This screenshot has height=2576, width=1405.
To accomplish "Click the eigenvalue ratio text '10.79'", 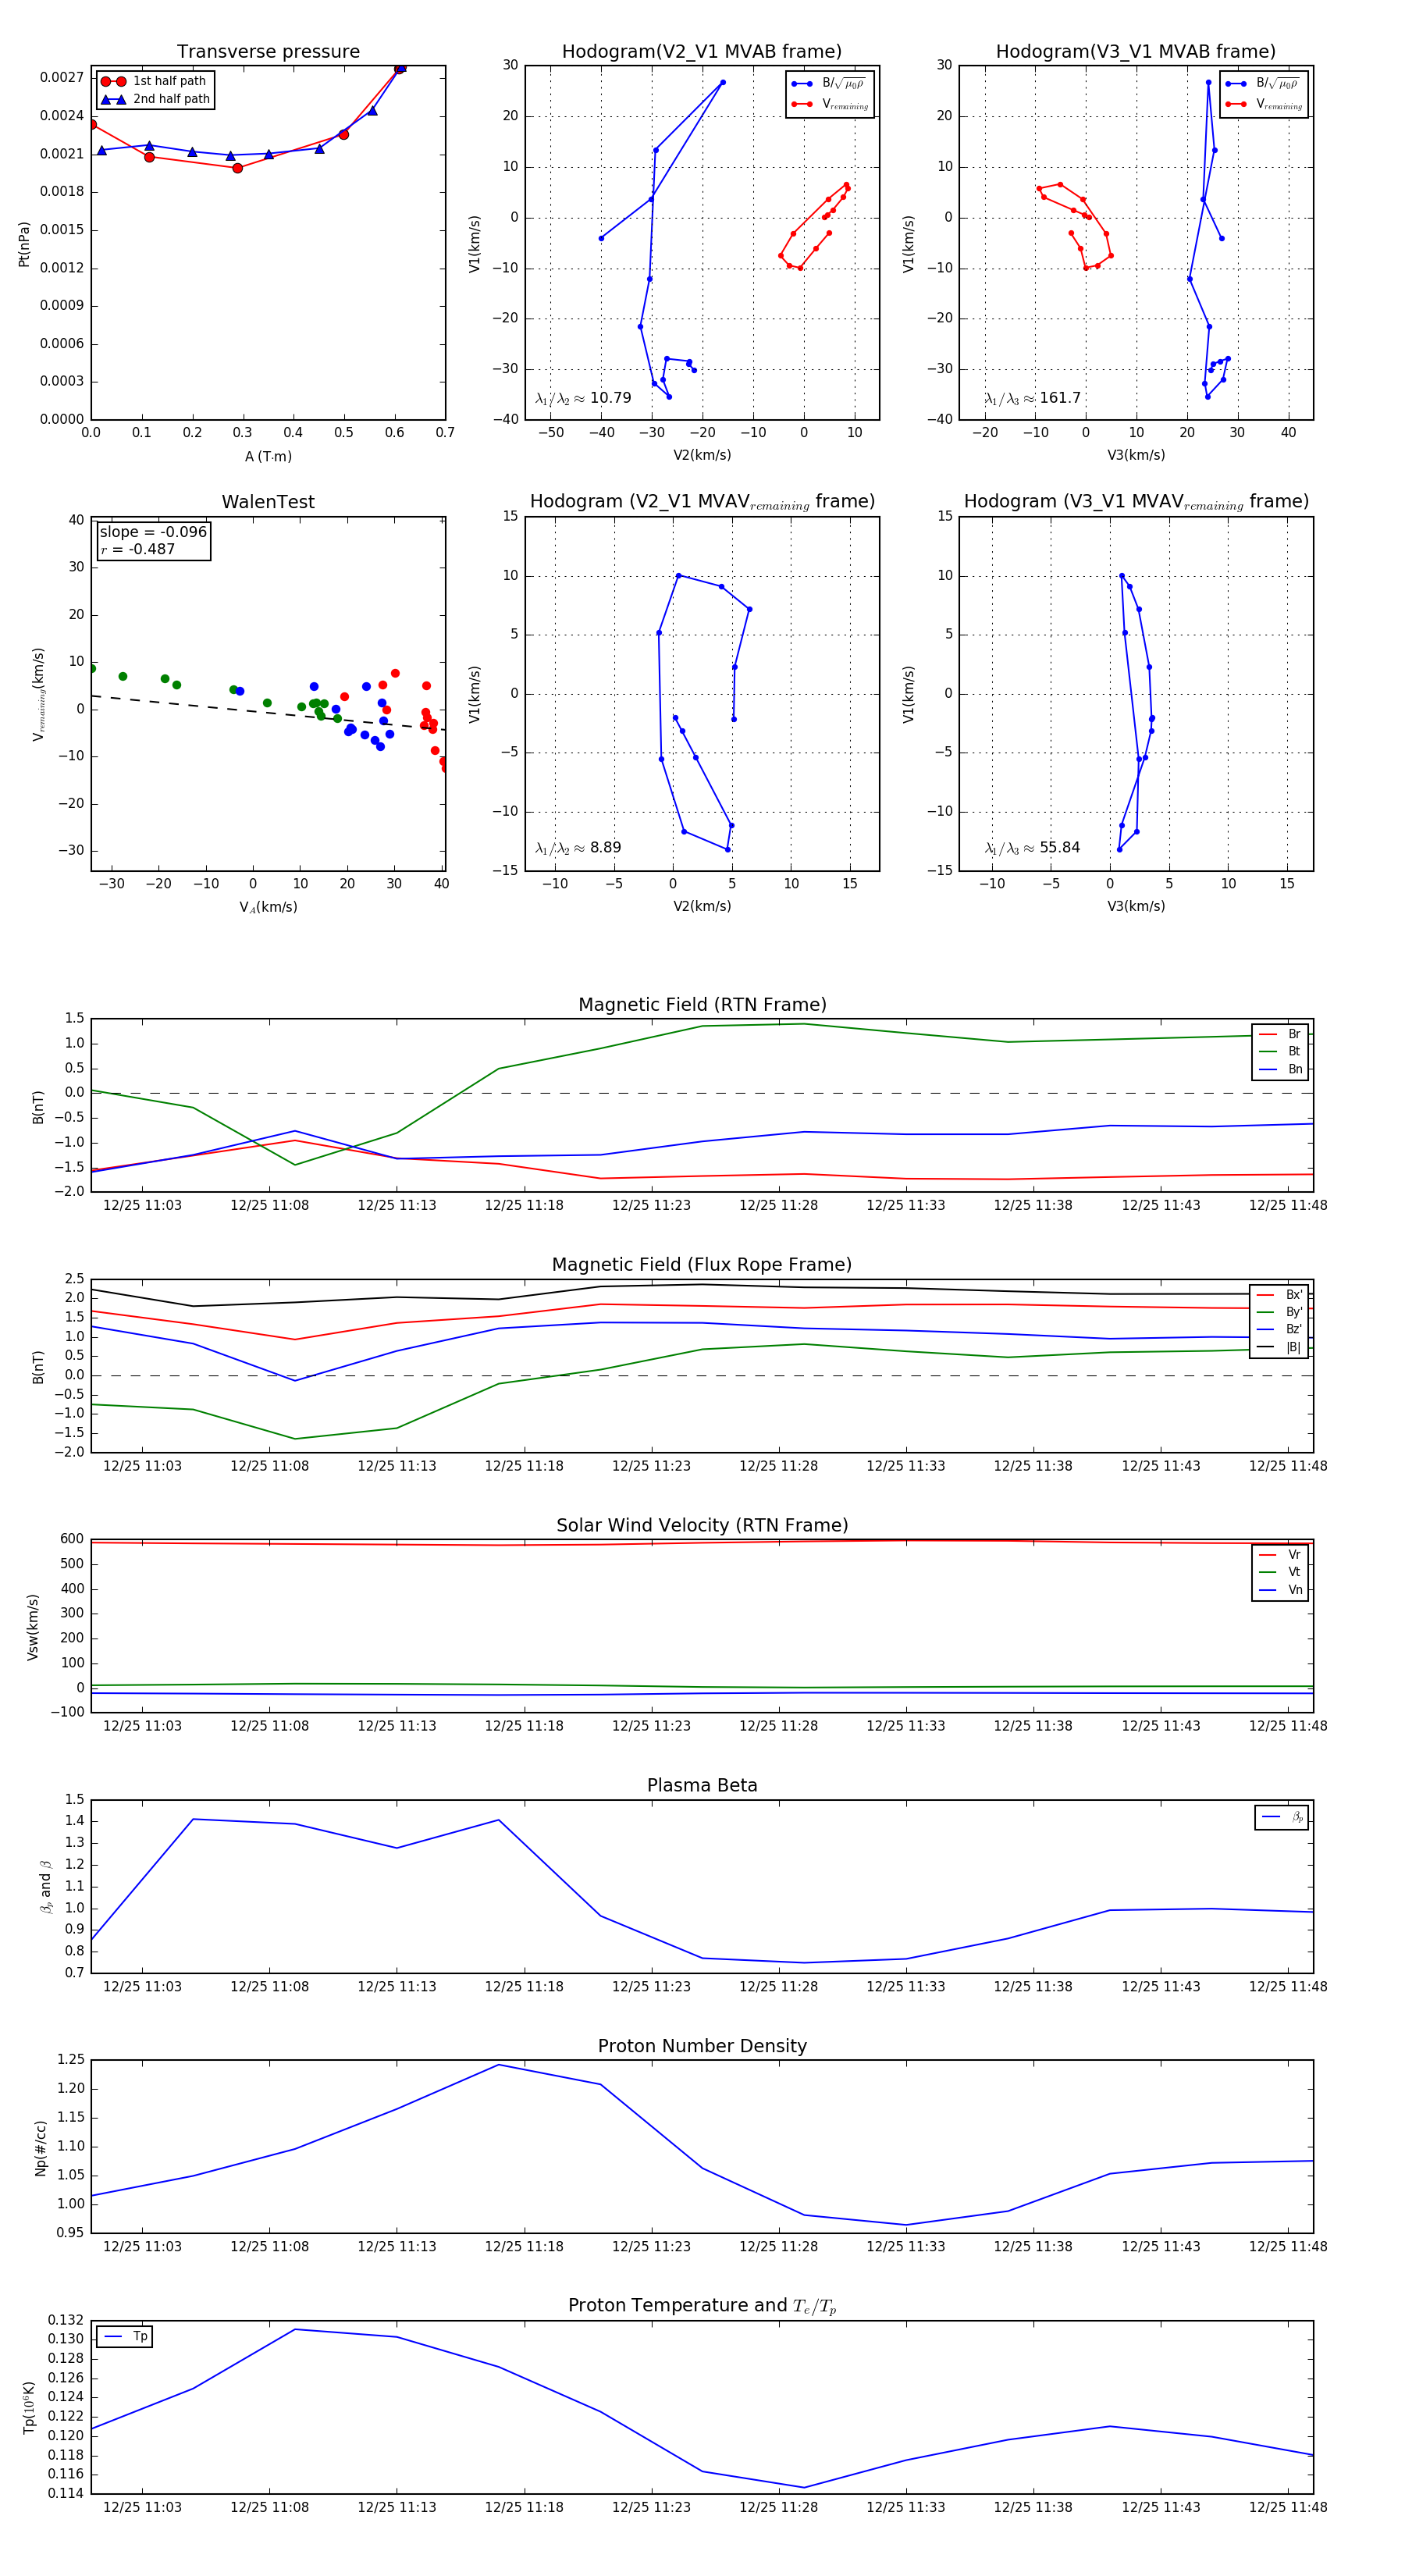I will pyautogui.click(x=610, y=398).
